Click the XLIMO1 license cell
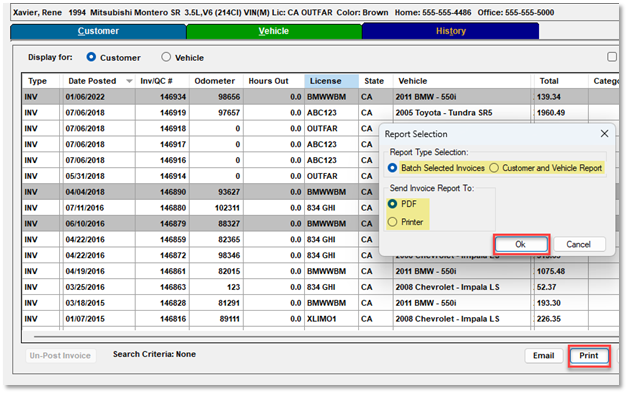The width and height of the screenshot is (628, 394). [x=331, y=319]
